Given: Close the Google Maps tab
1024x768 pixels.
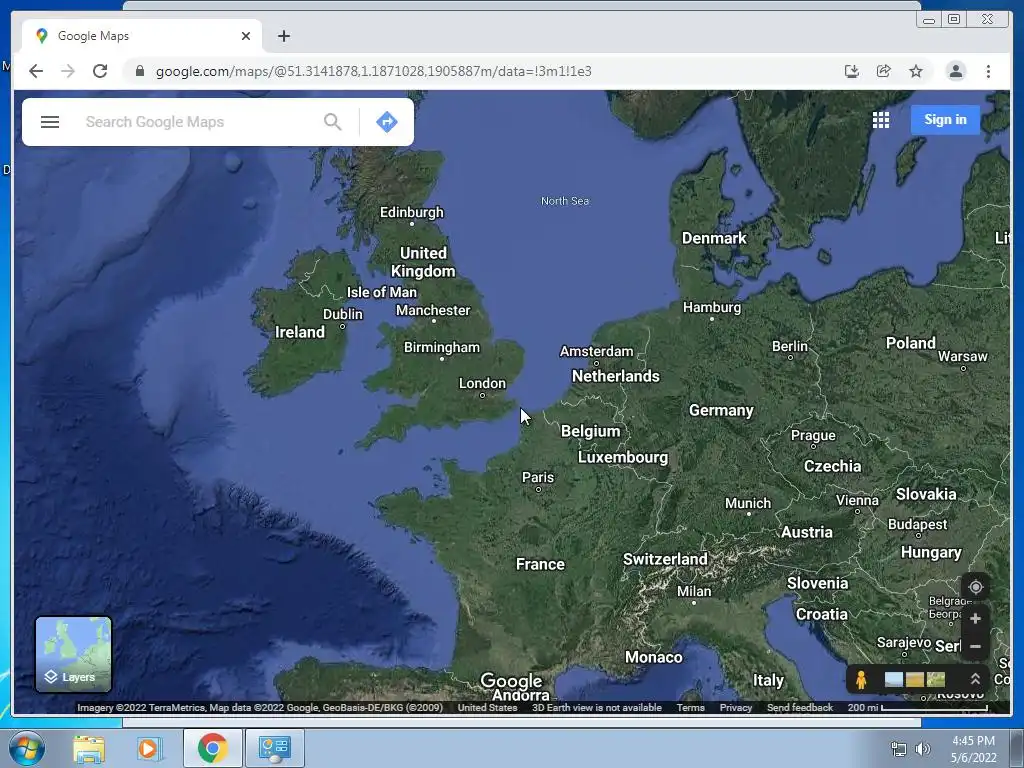Looking at the screenshot, I should tap(246, 36).
